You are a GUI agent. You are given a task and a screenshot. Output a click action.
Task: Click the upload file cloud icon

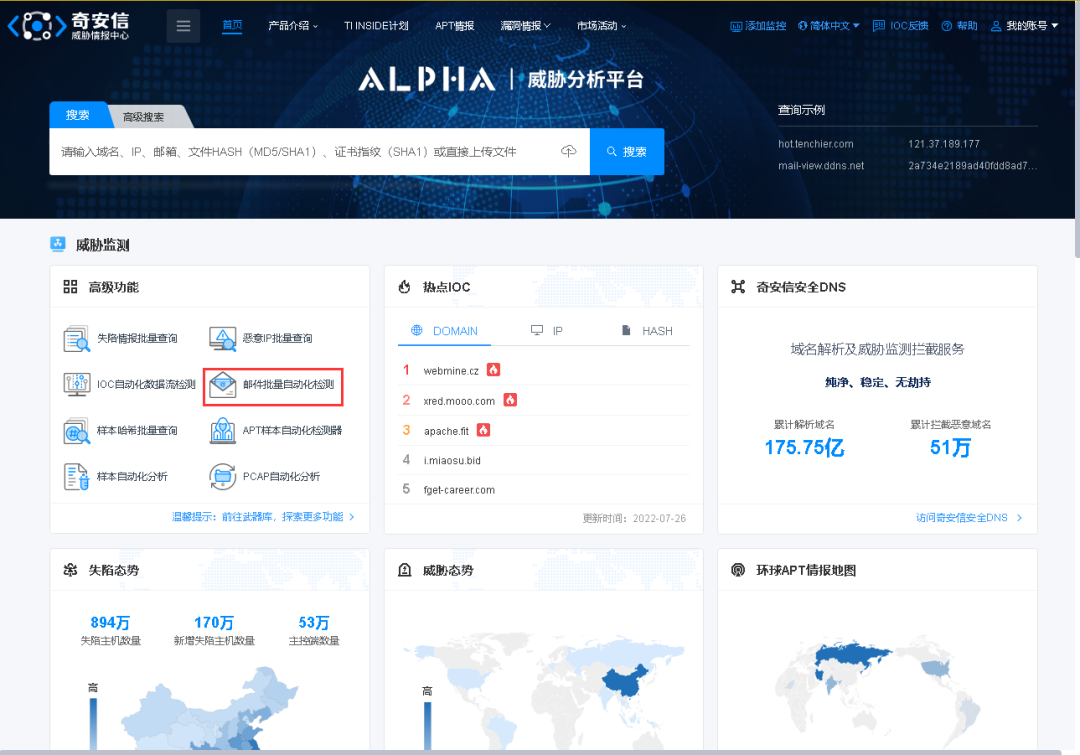coord(568,151)
